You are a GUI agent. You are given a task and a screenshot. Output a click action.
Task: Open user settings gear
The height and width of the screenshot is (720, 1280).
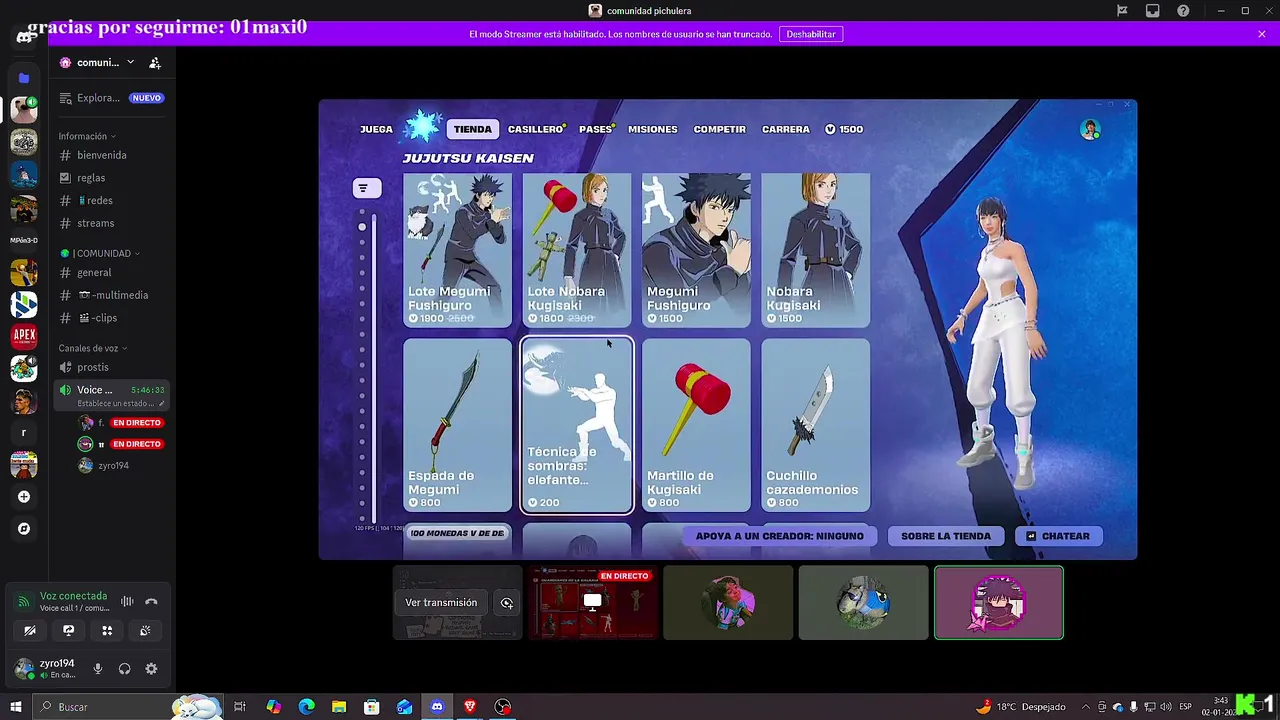(x=151, y=669)
